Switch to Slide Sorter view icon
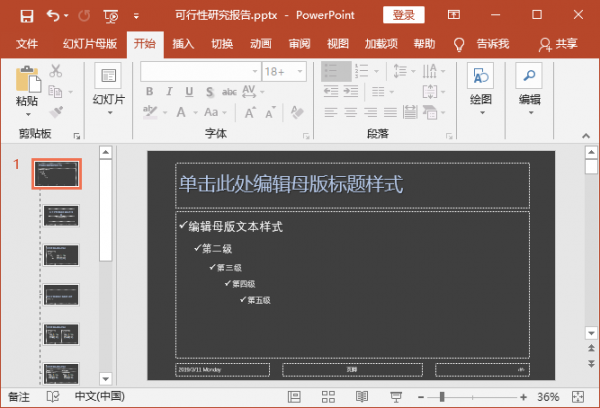 [329, 397]
